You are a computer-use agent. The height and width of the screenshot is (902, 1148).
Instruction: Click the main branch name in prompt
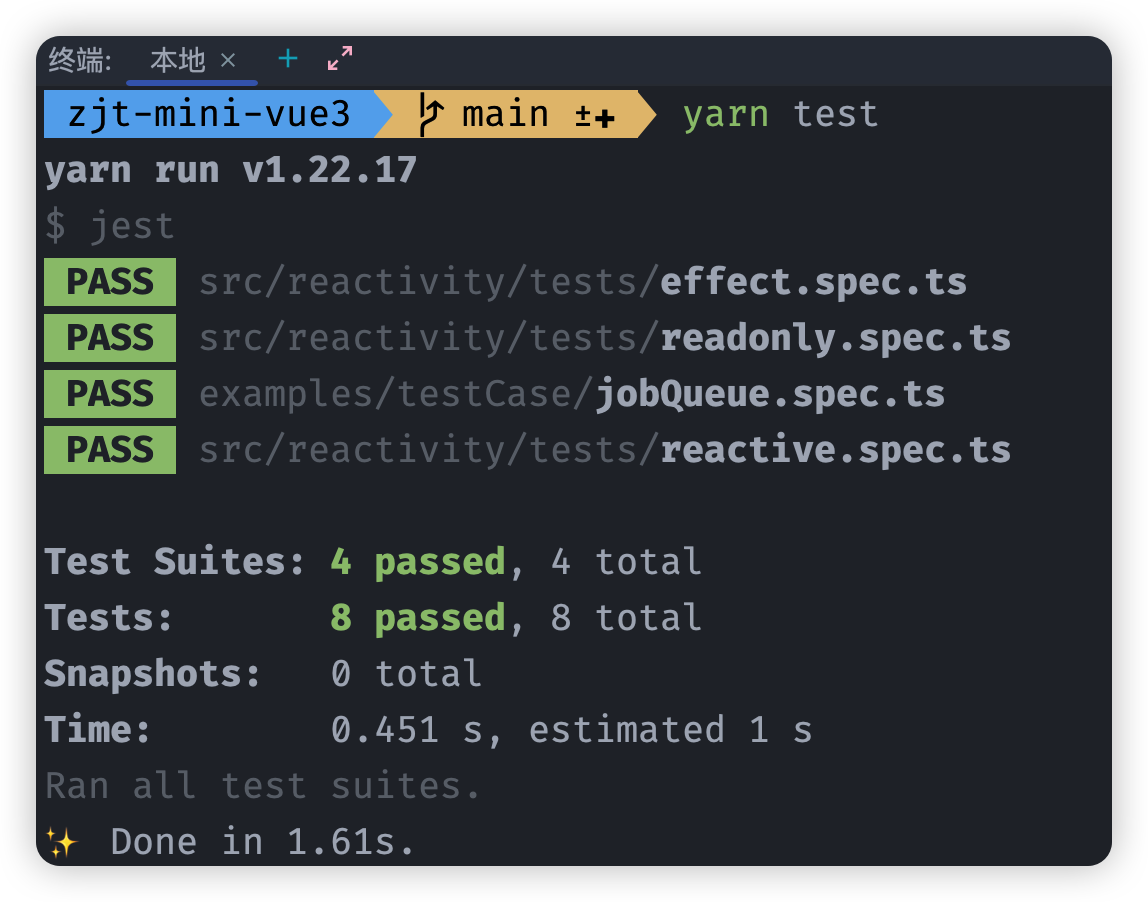tap(505, 114)
